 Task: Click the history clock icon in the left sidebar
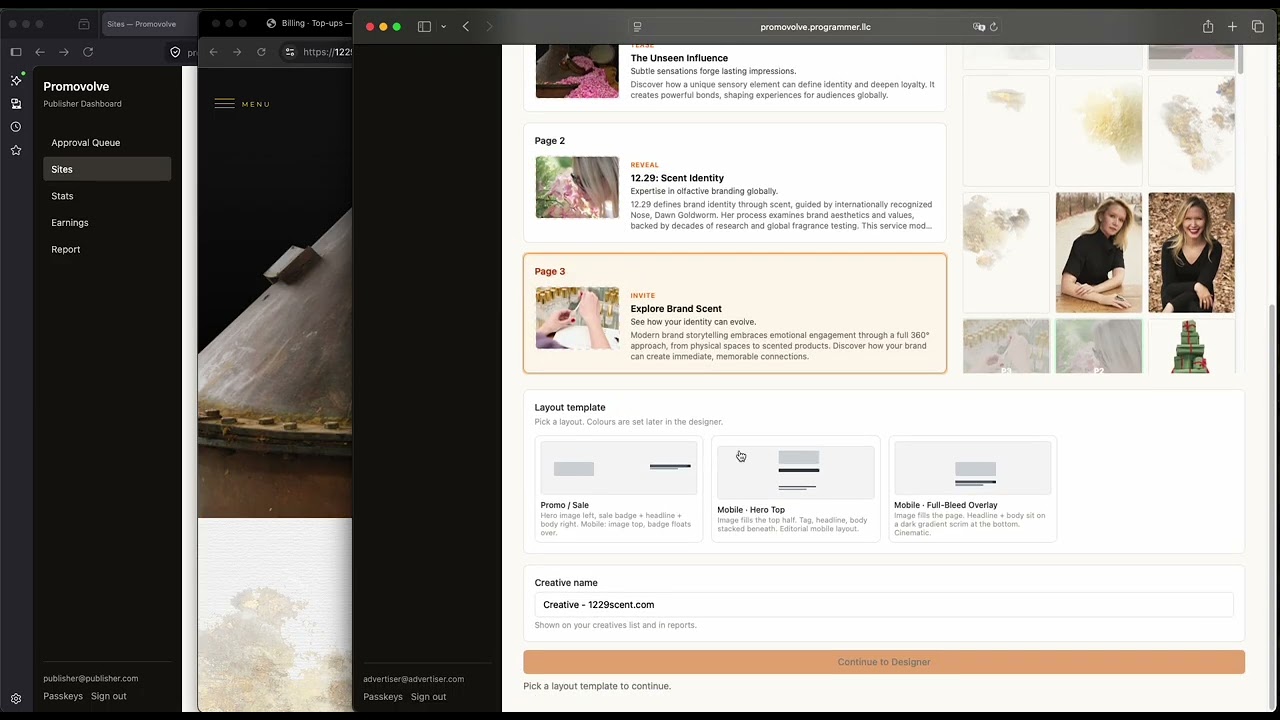[16, 127]
